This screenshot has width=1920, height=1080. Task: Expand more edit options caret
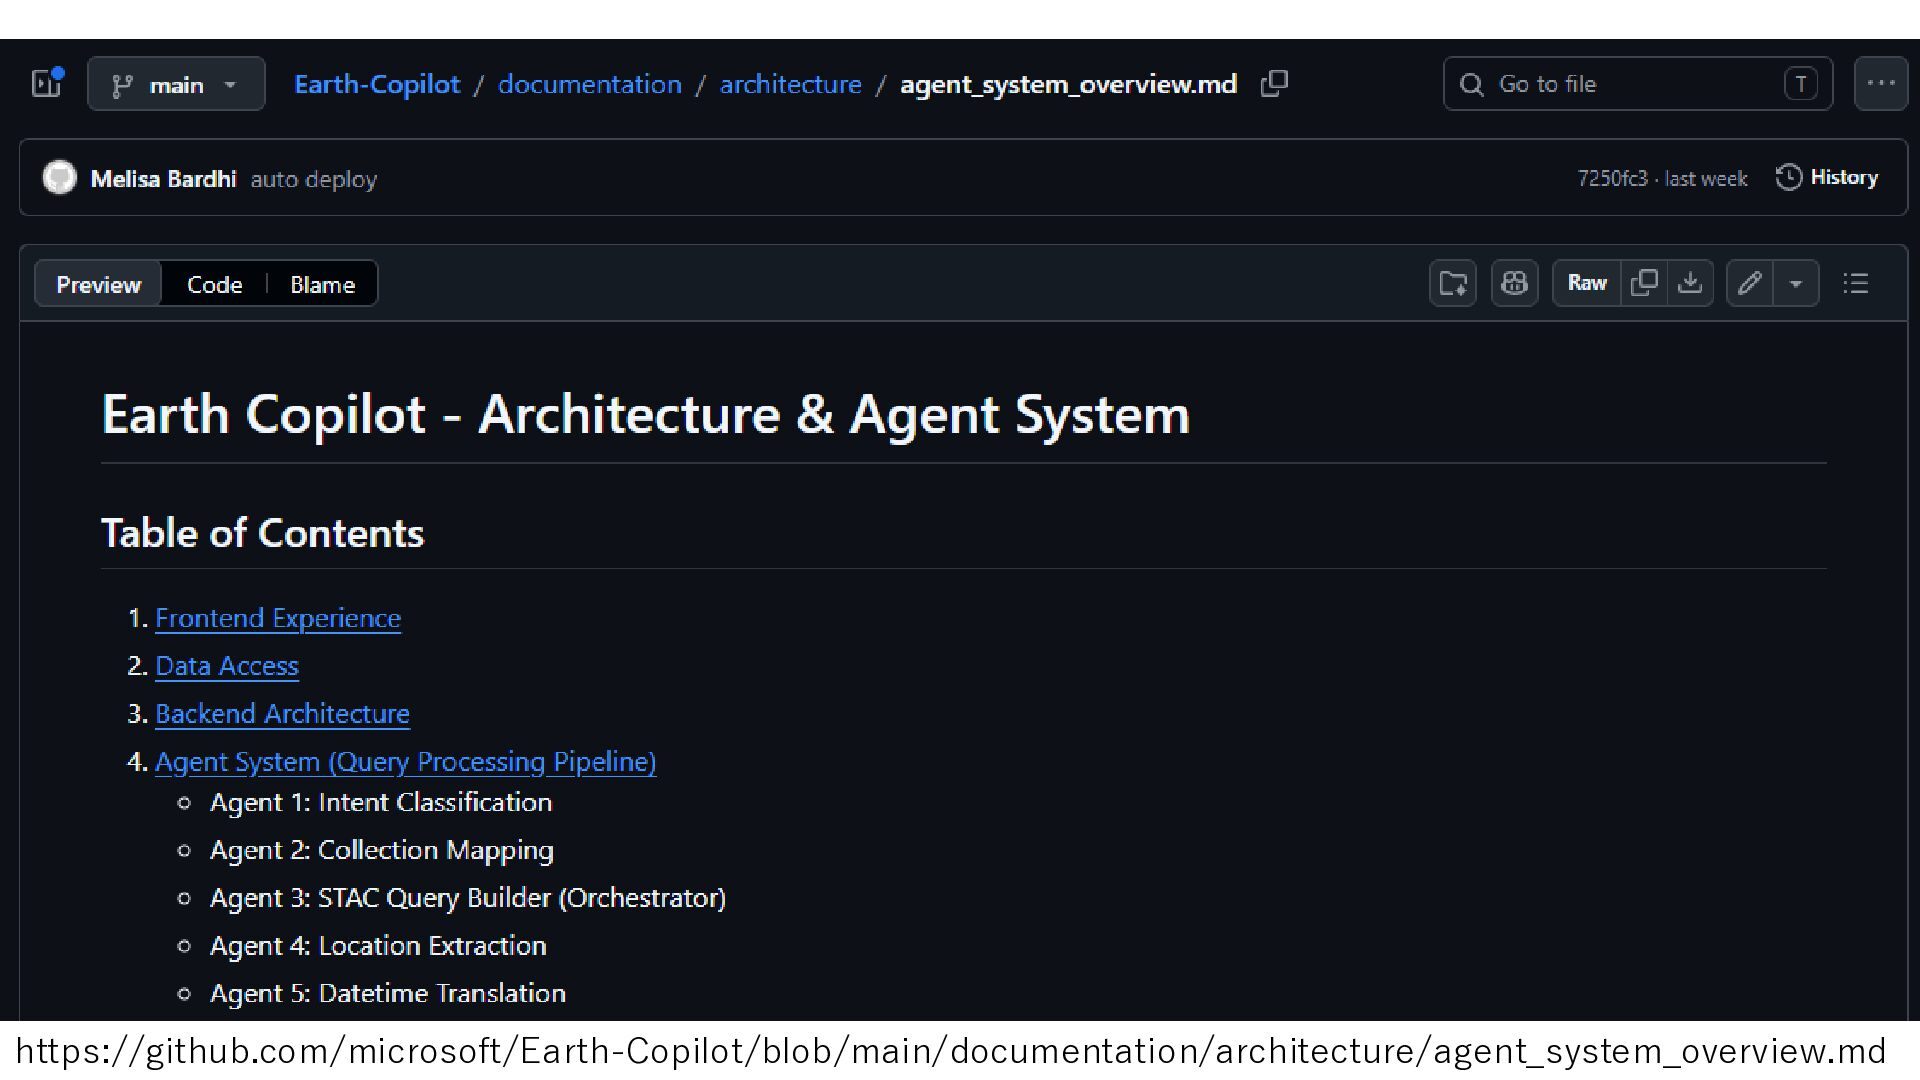1796,284
